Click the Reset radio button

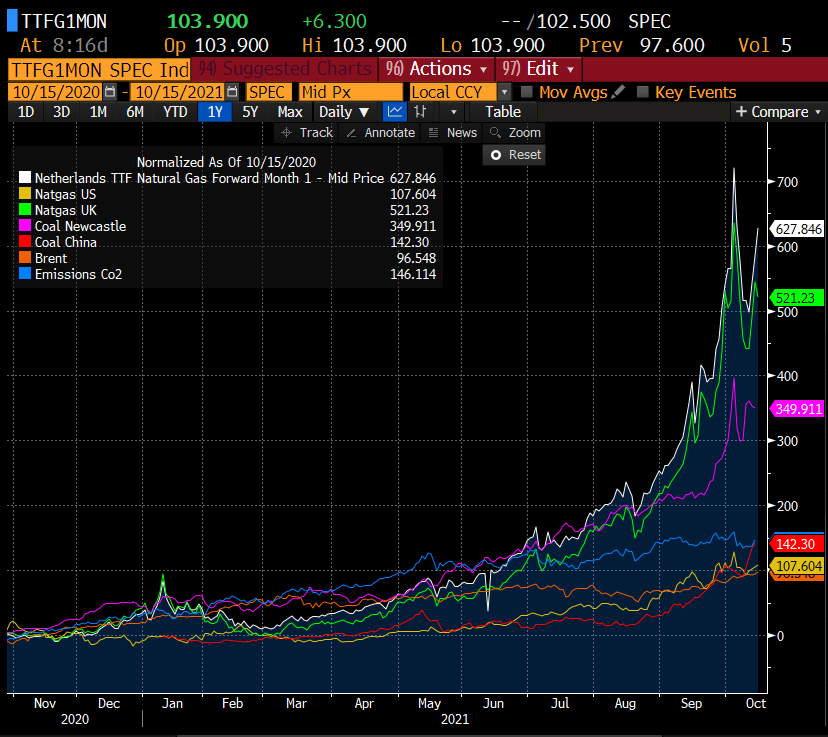tap(496, 155)
